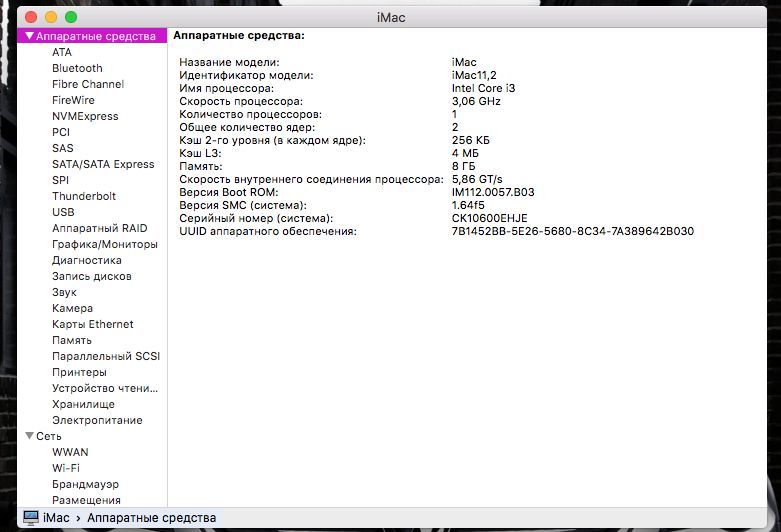Click the L3 cache value 4 МБ
Screen dimensions: 781x532
(465, 153)
